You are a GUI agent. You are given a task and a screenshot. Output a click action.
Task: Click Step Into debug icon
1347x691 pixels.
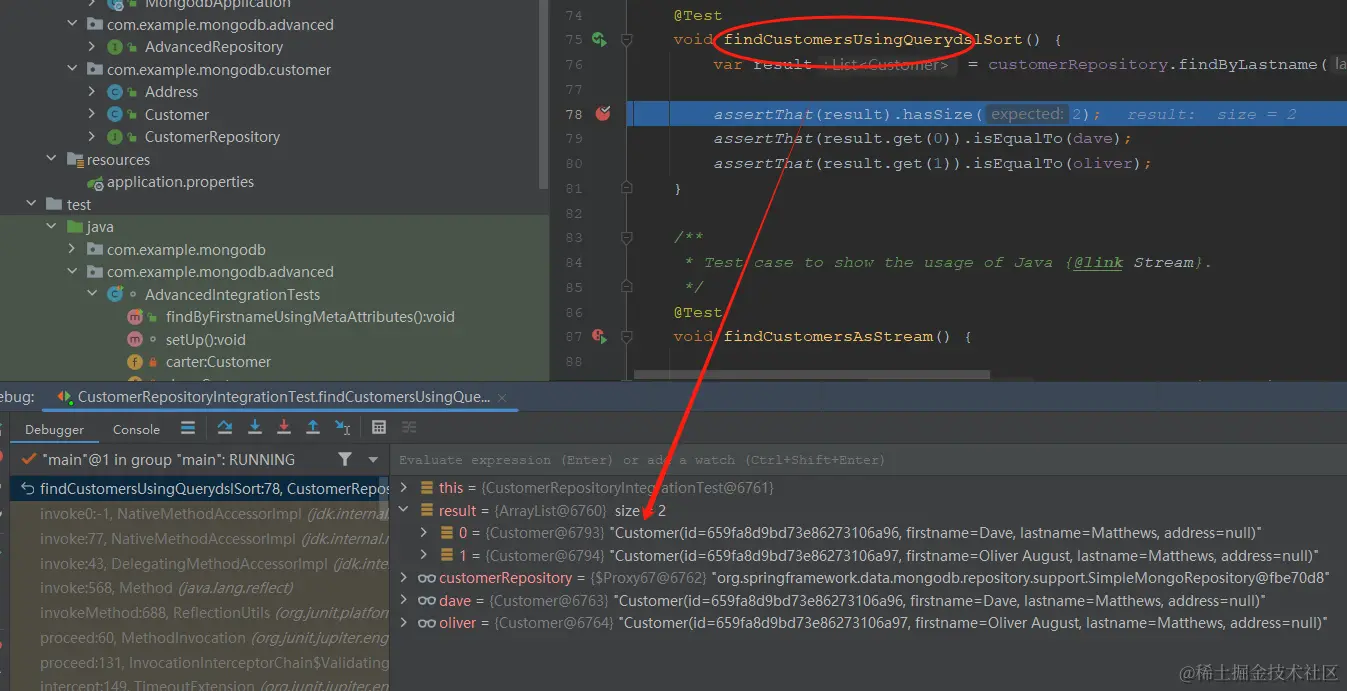(255, 428)
